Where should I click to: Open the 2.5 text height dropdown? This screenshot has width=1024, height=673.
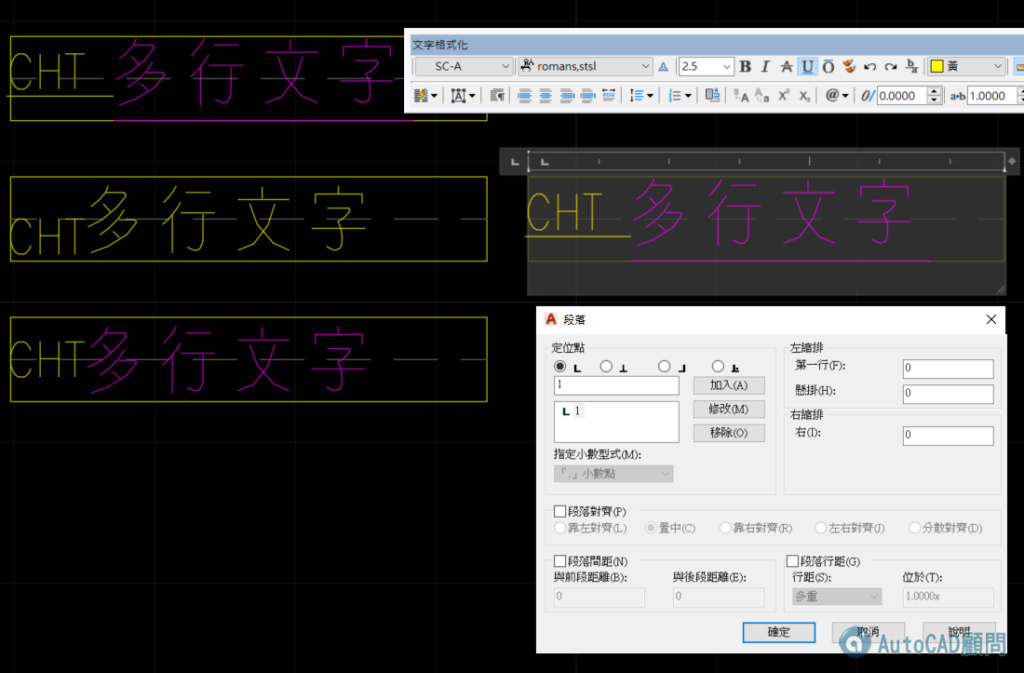point(706,67)
